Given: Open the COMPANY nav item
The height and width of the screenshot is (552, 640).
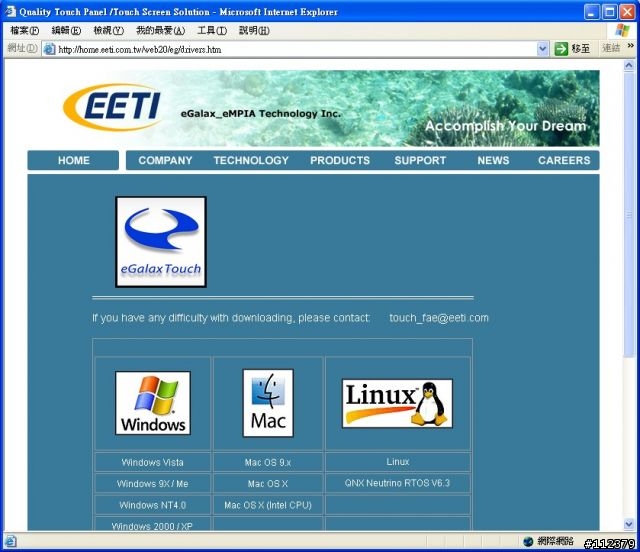Looking at the screenshot, I should pyautogui.click(x=165, y=160).
